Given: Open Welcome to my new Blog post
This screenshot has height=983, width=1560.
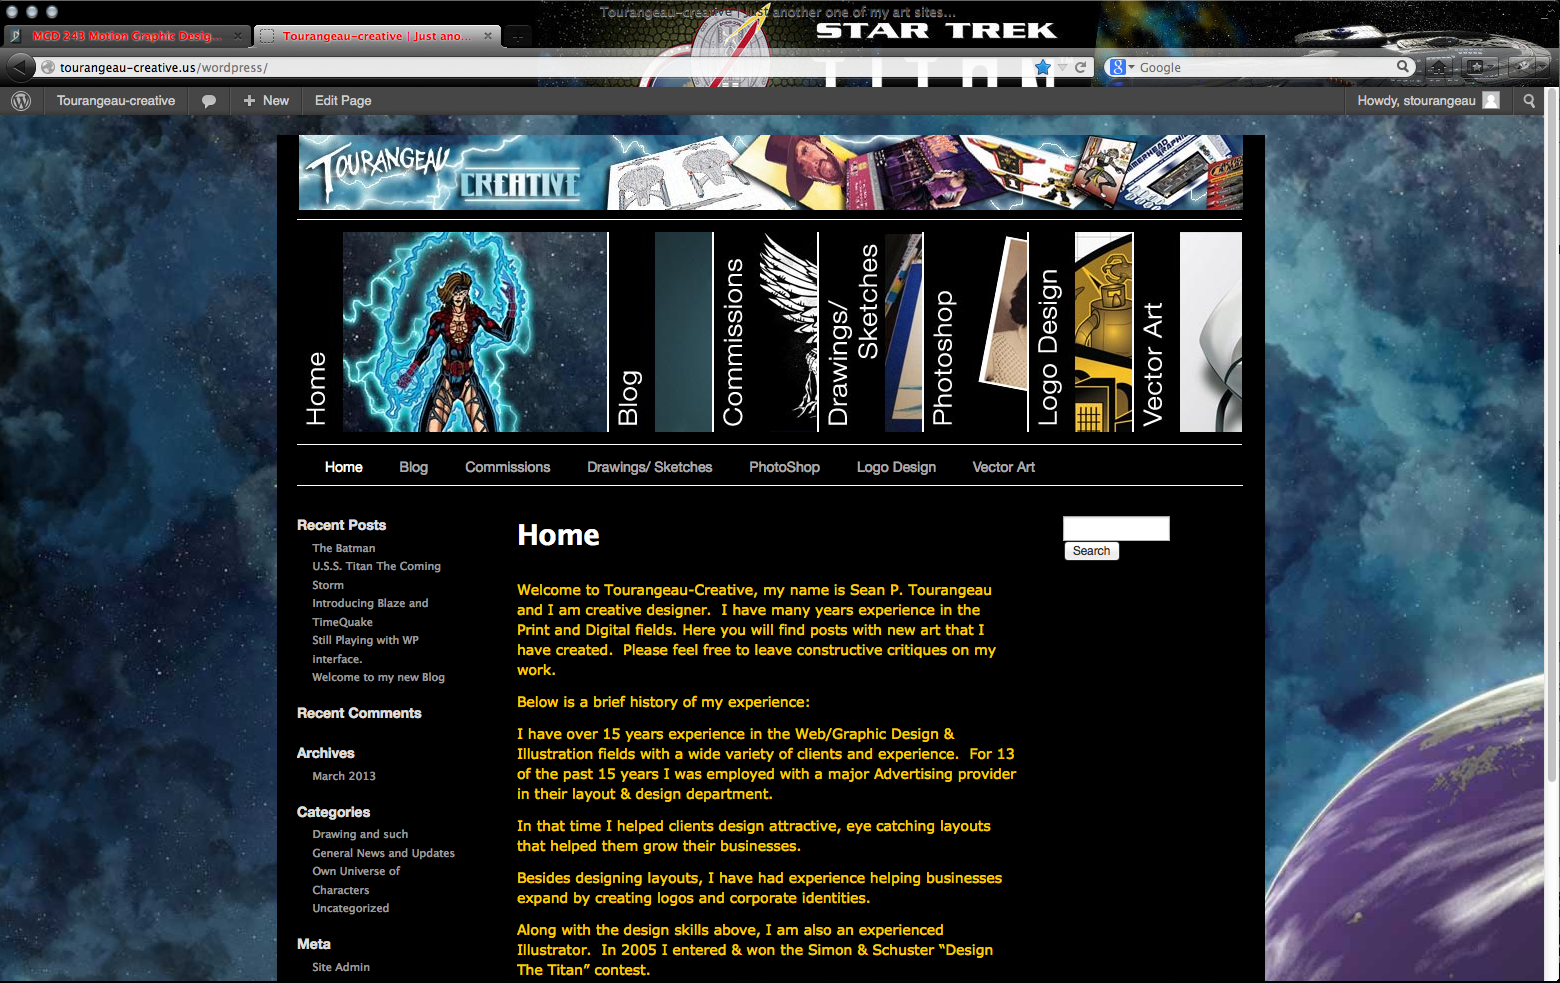Looking at the screenshot, I should pyautogui.click(x=378, y=677).
